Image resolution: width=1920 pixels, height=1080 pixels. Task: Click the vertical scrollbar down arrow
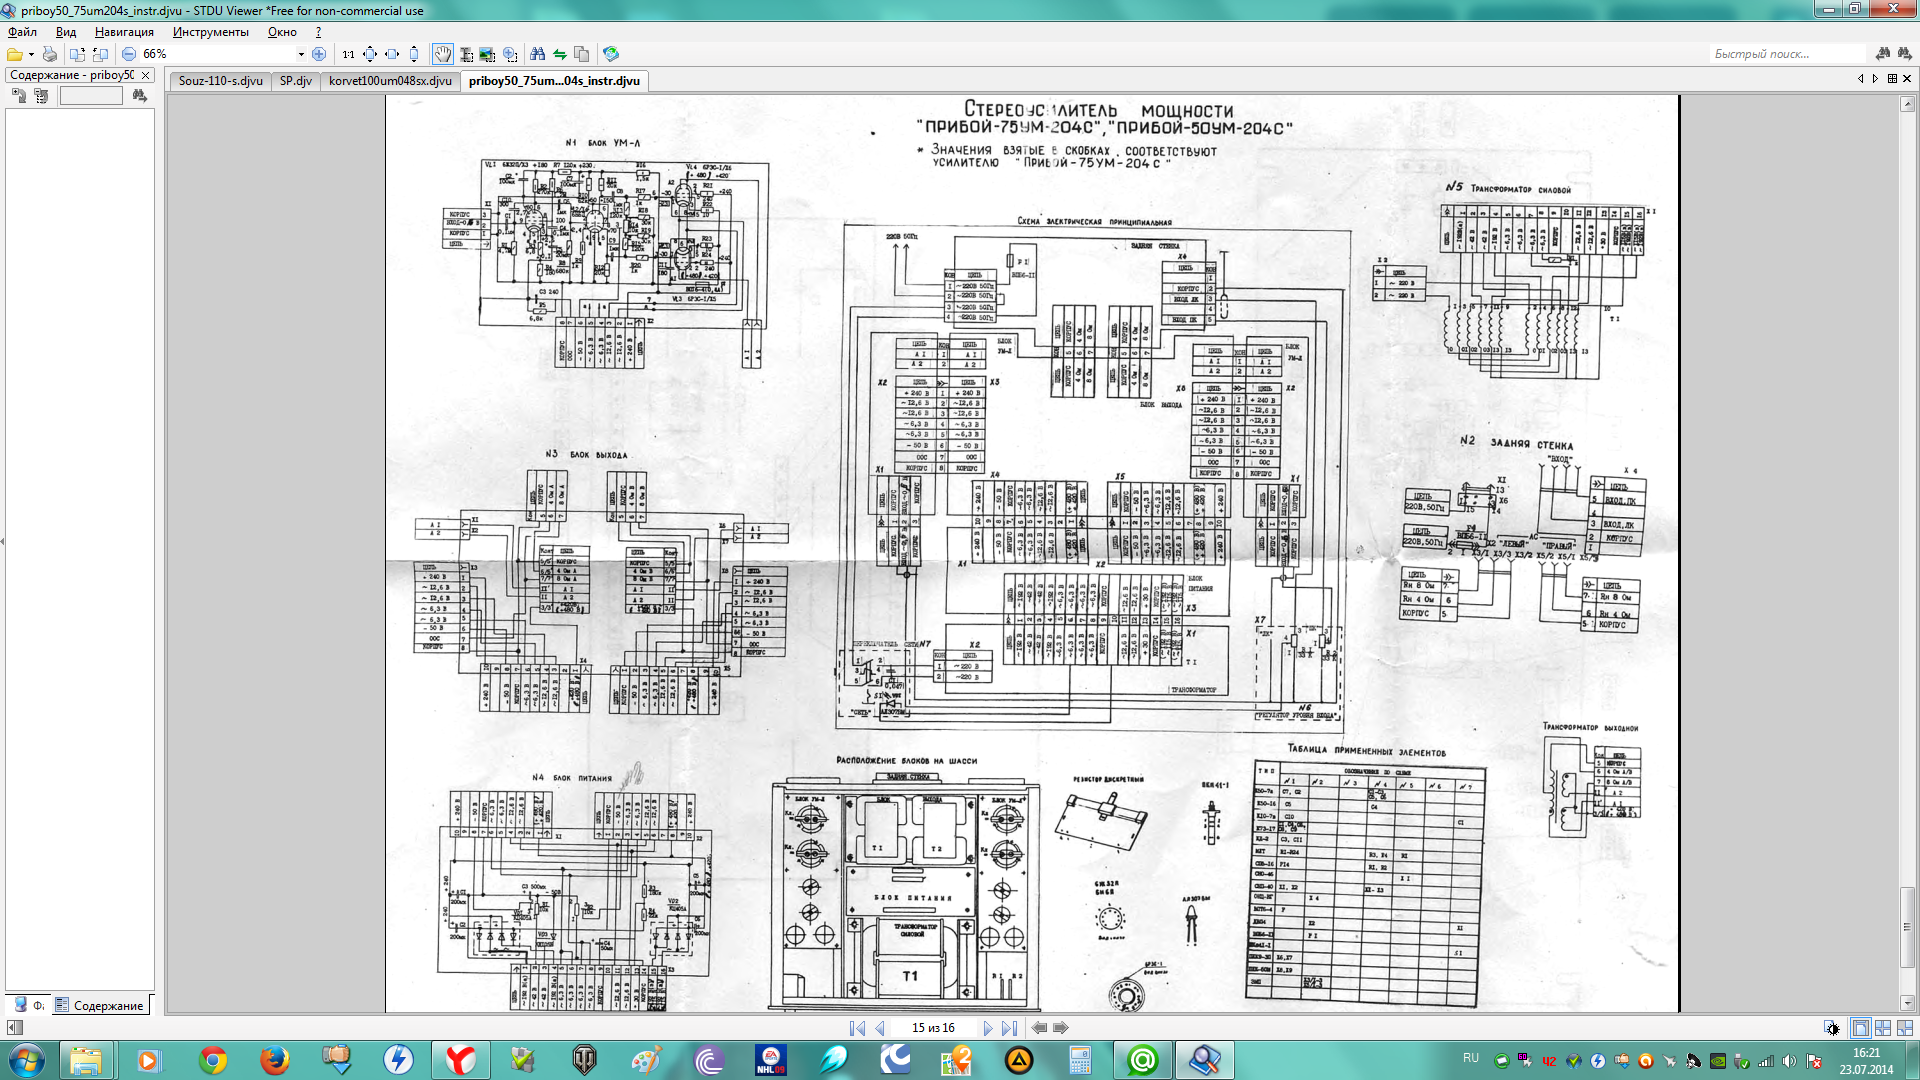click(1907, 1003)
